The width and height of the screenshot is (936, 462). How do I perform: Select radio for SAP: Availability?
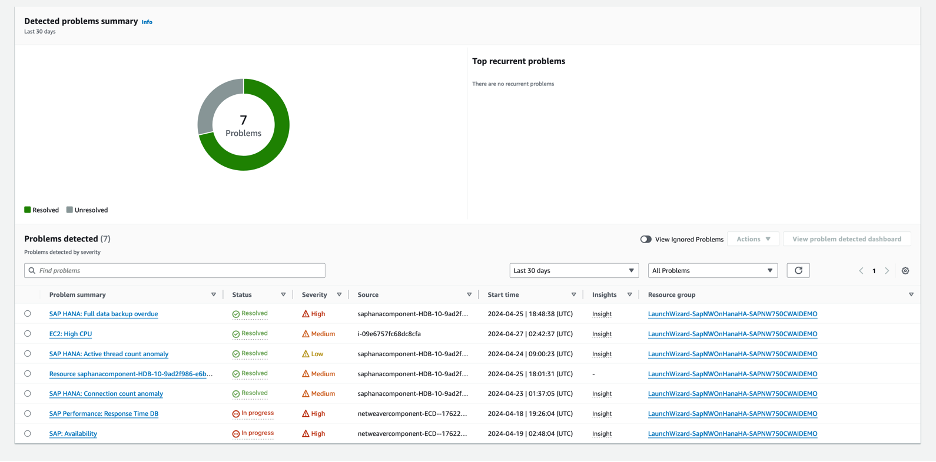point(27,433)
